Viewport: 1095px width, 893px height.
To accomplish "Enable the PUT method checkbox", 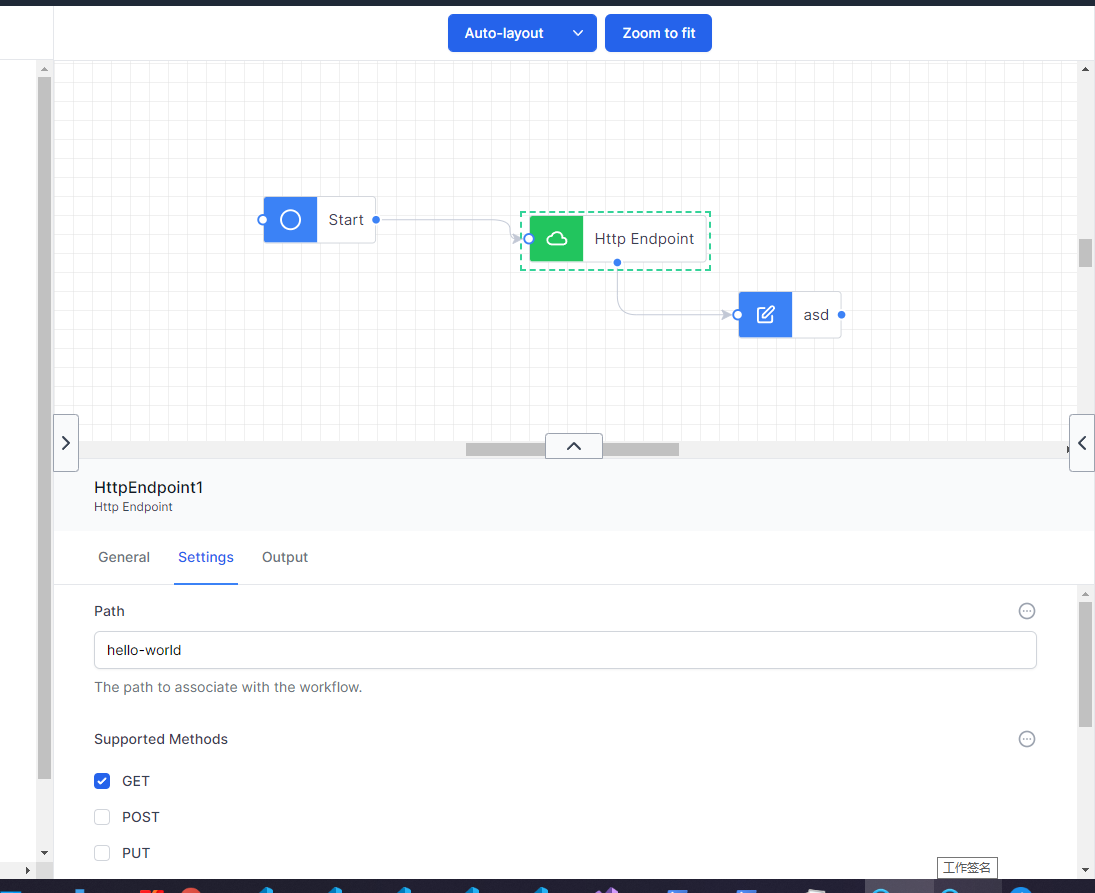I will click(x=102, y=853).
